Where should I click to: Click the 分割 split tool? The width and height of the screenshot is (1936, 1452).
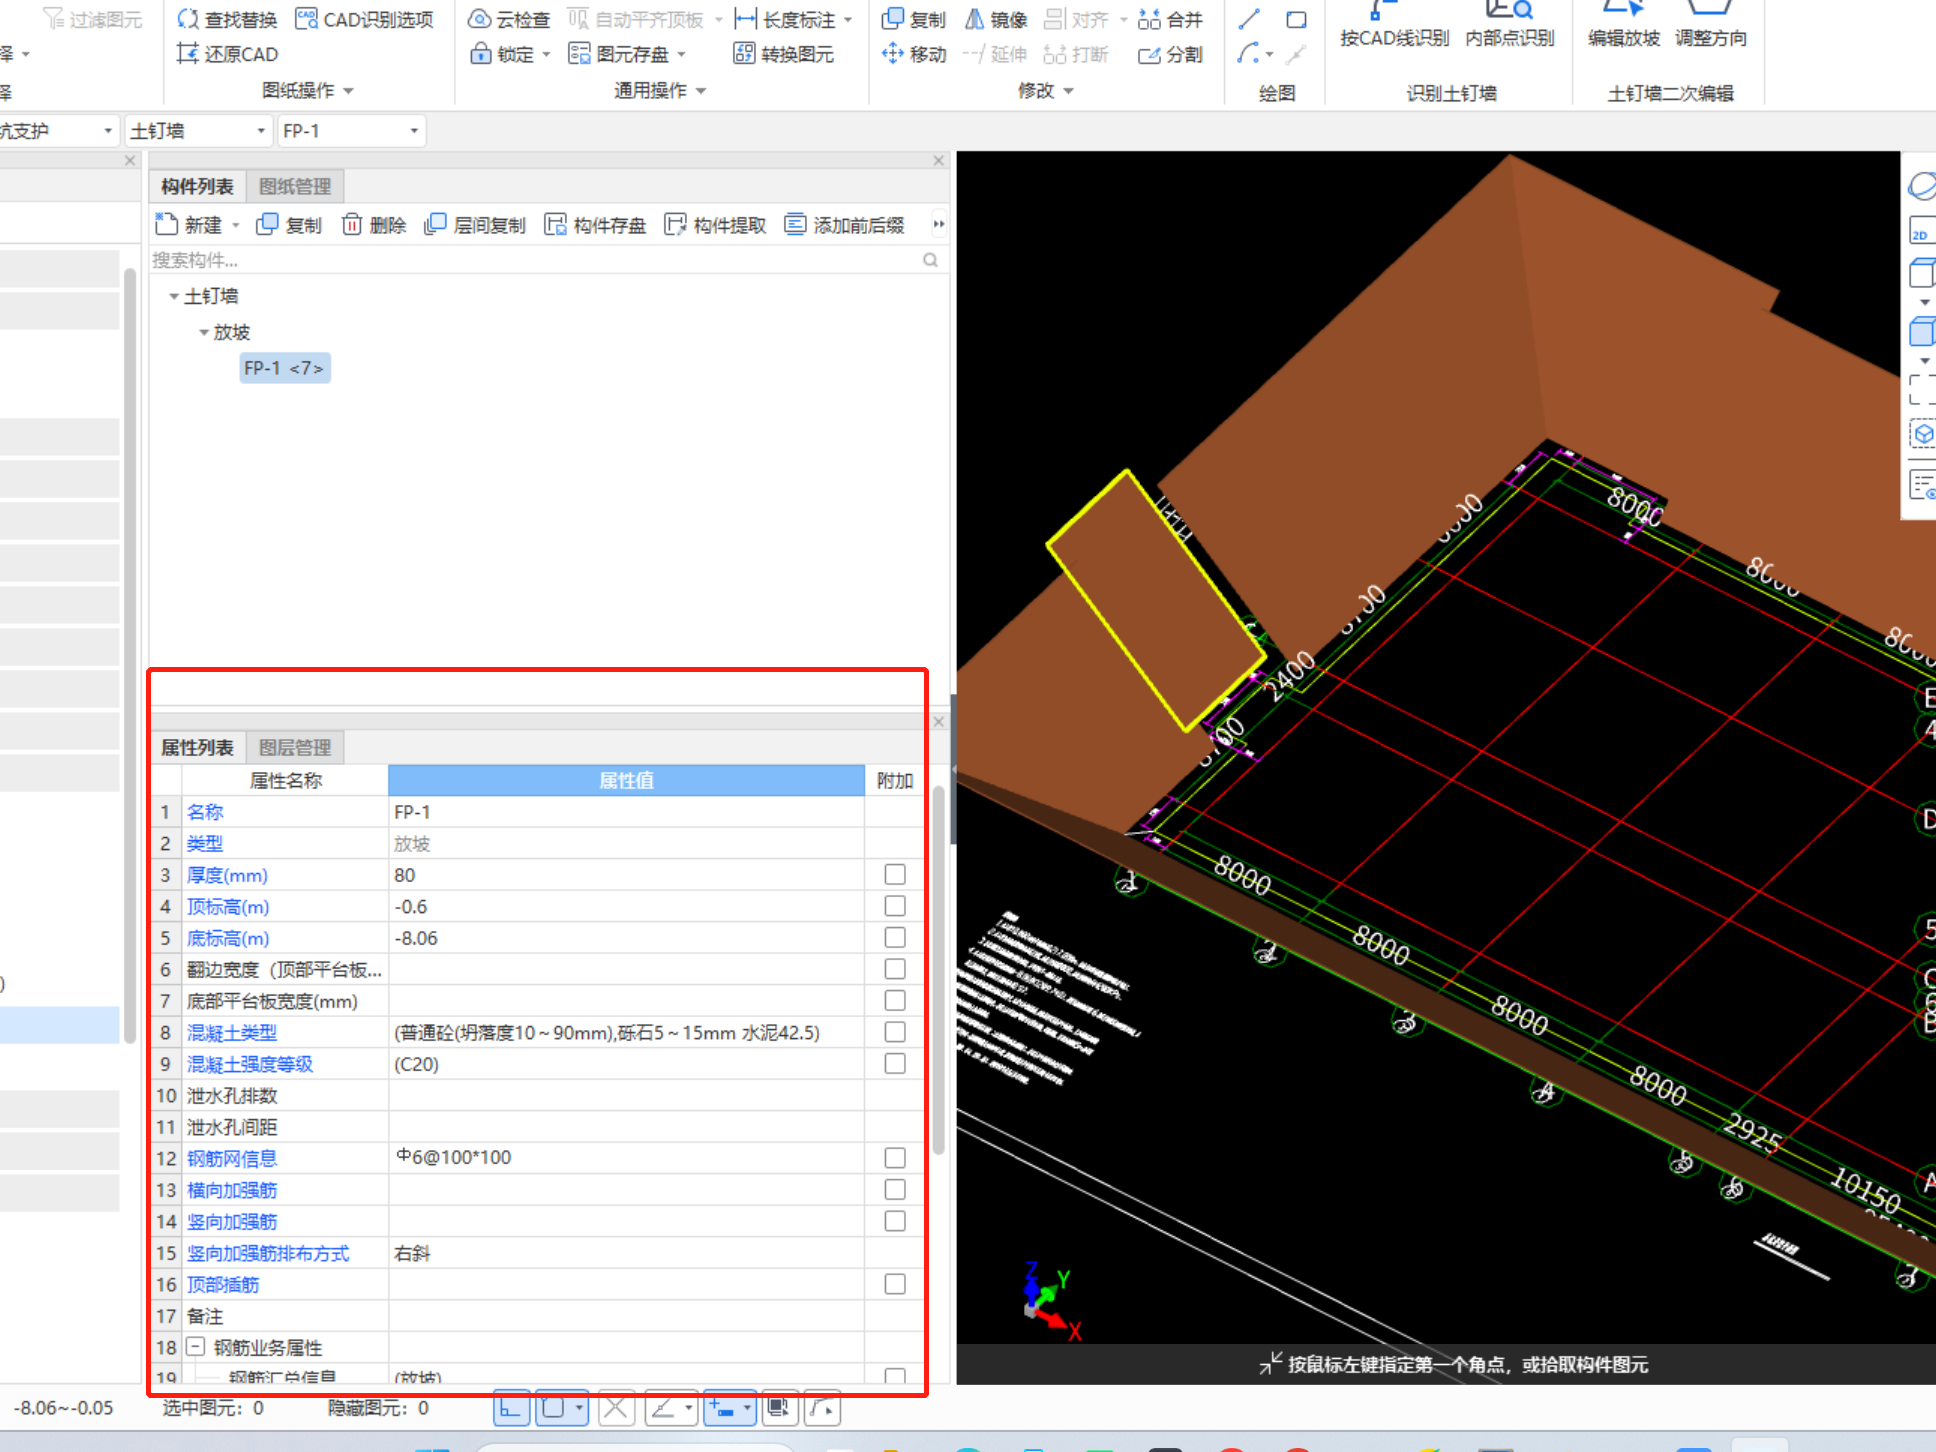tap(1170, 54)
